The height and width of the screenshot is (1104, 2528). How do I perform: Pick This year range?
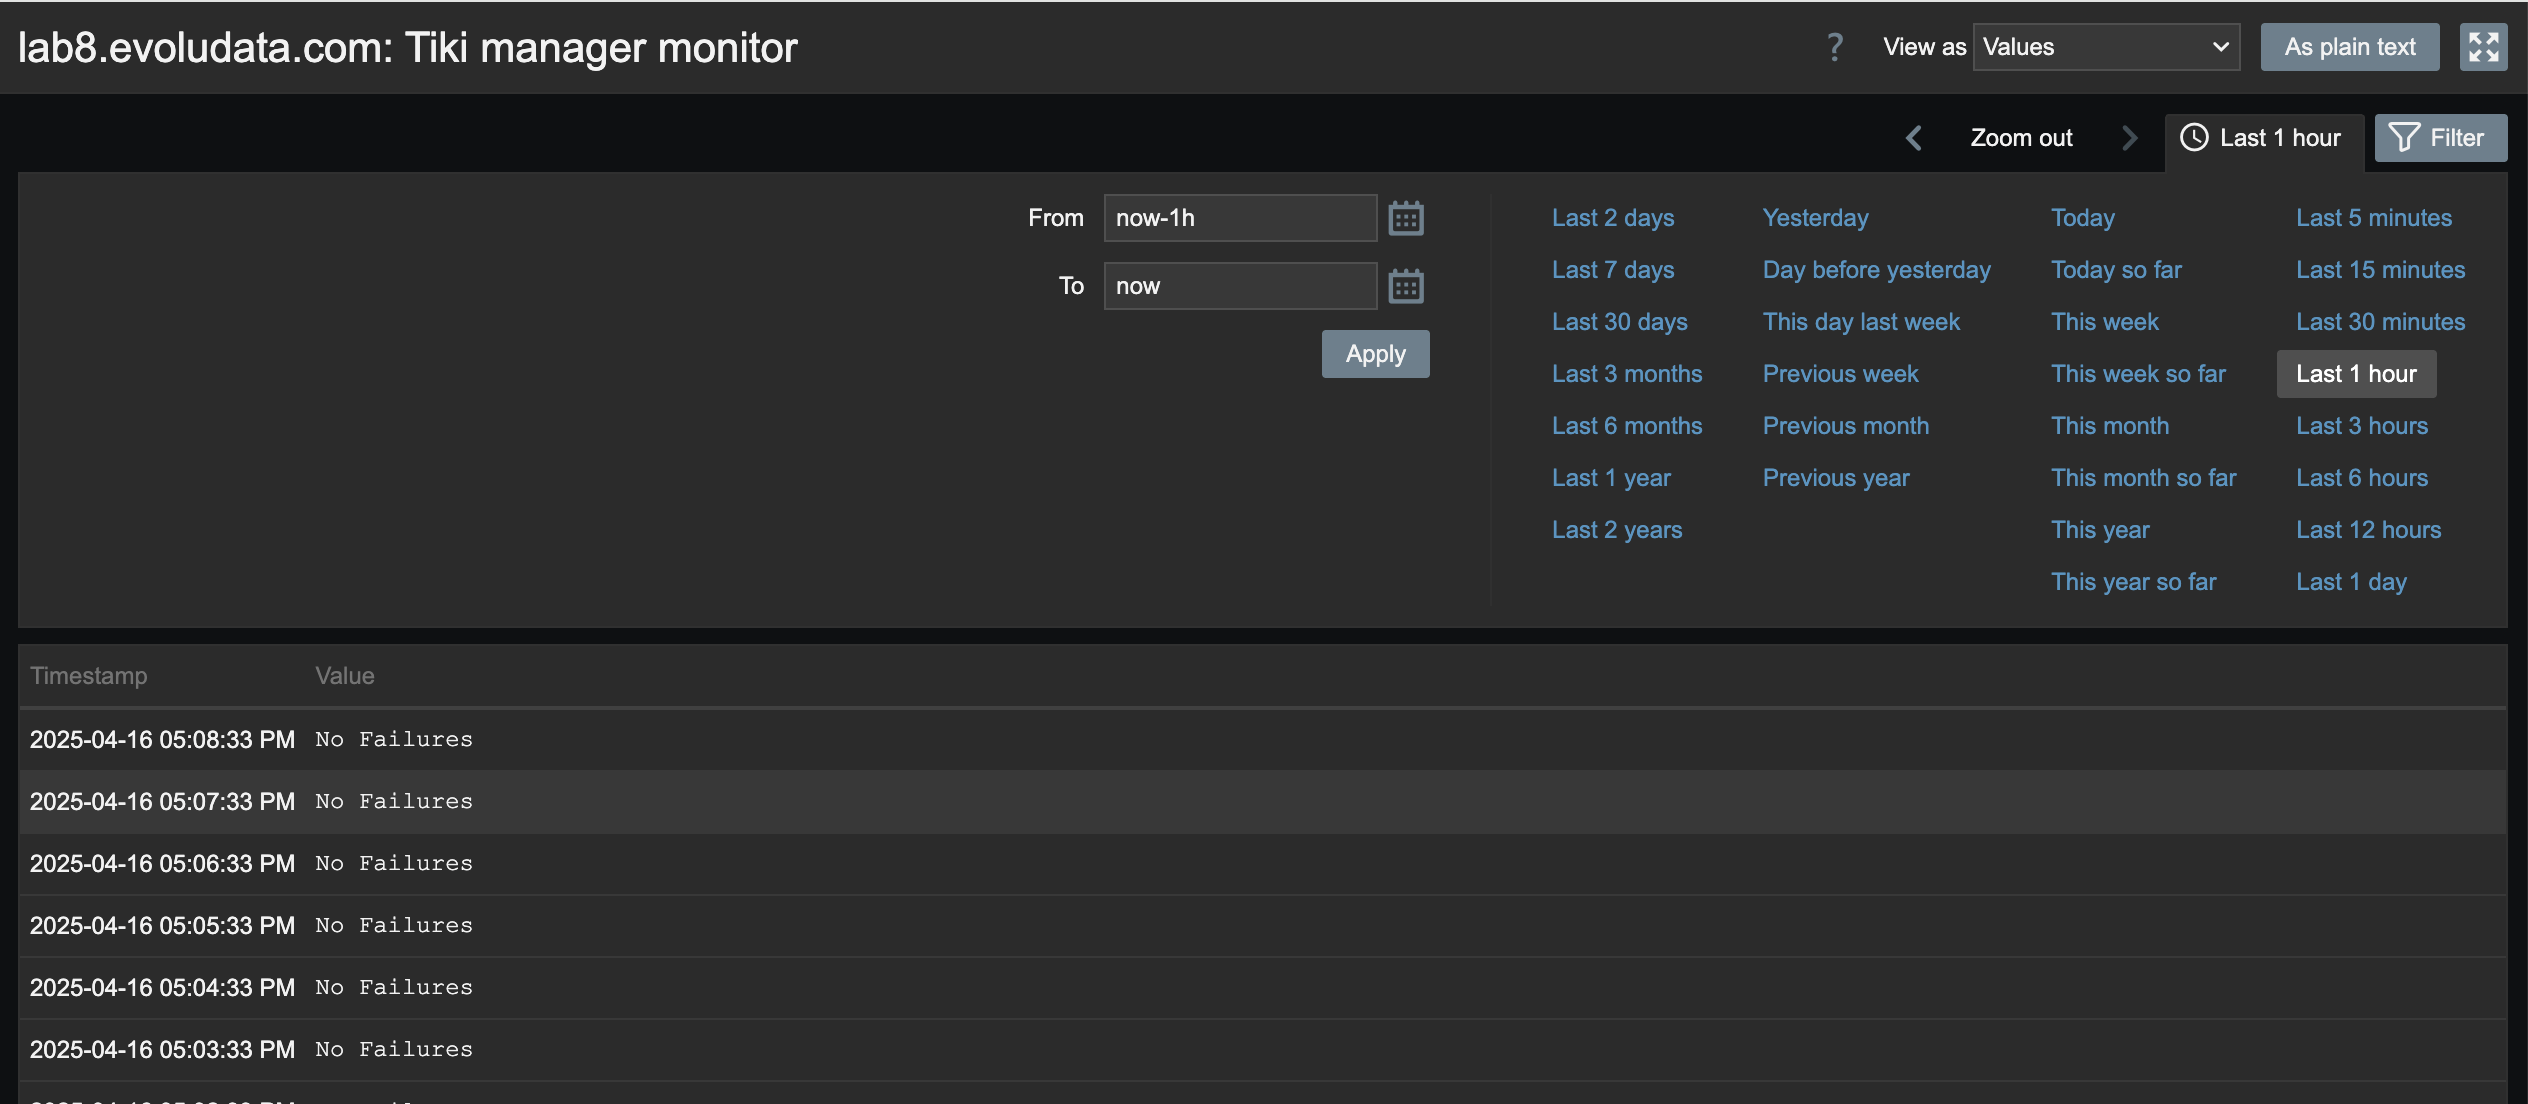pyautogui.click(x=2100, y=530)
